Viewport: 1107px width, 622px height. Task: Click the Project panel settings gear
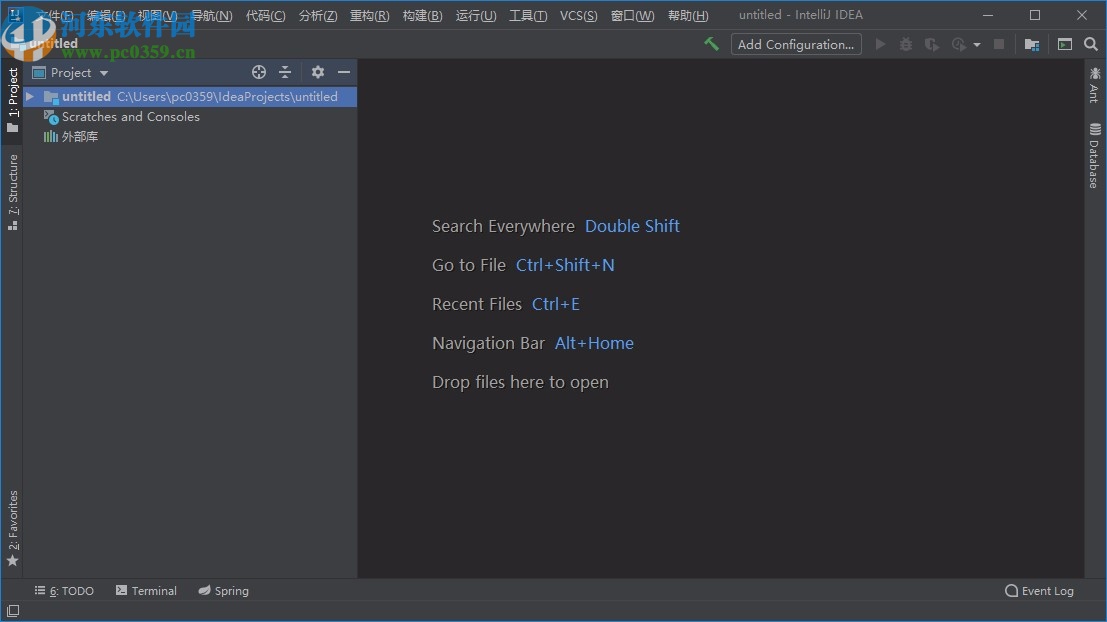tap(317, 72)
